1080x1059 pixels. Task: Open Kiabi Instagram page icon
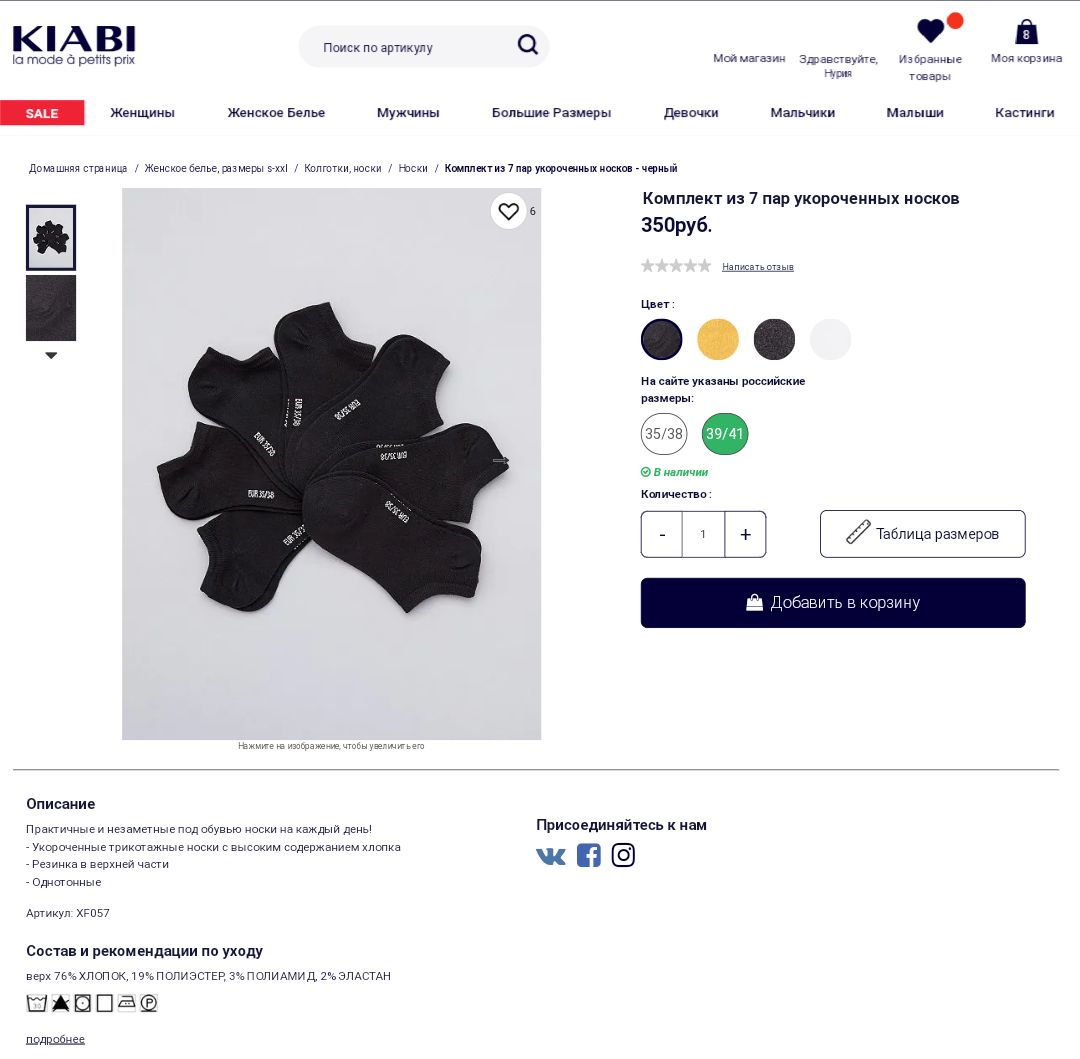(x=623, y=855)
